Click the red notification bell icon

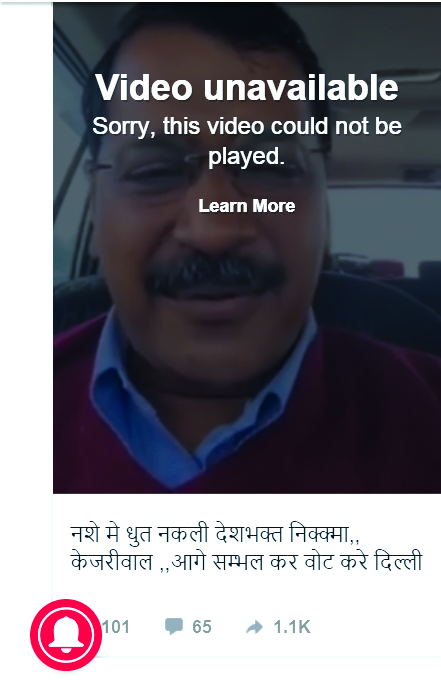(66, 635)
